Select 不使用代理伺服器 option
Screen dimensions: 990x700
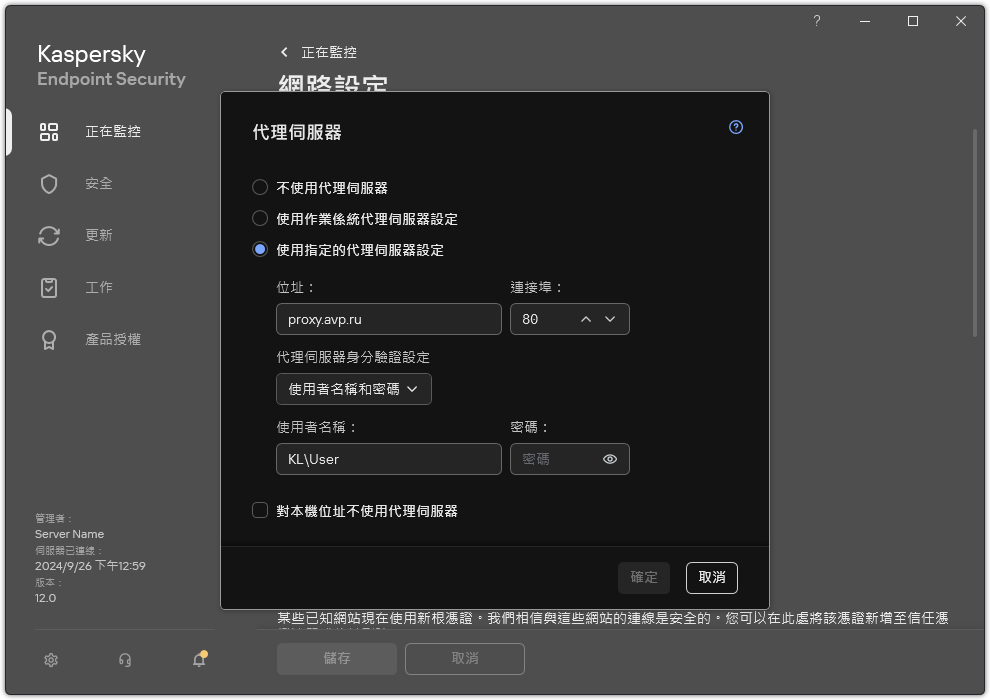click(261, 188)
